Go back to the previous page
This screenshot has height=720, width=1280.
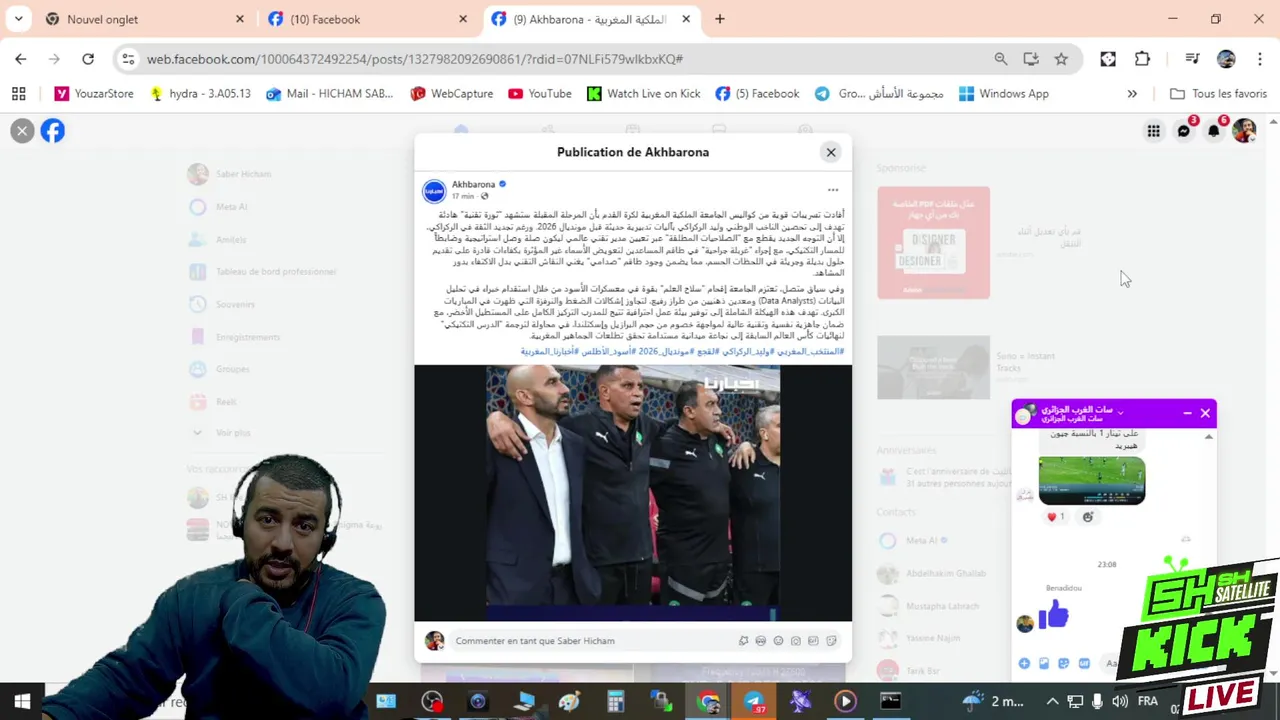[21, 59]
